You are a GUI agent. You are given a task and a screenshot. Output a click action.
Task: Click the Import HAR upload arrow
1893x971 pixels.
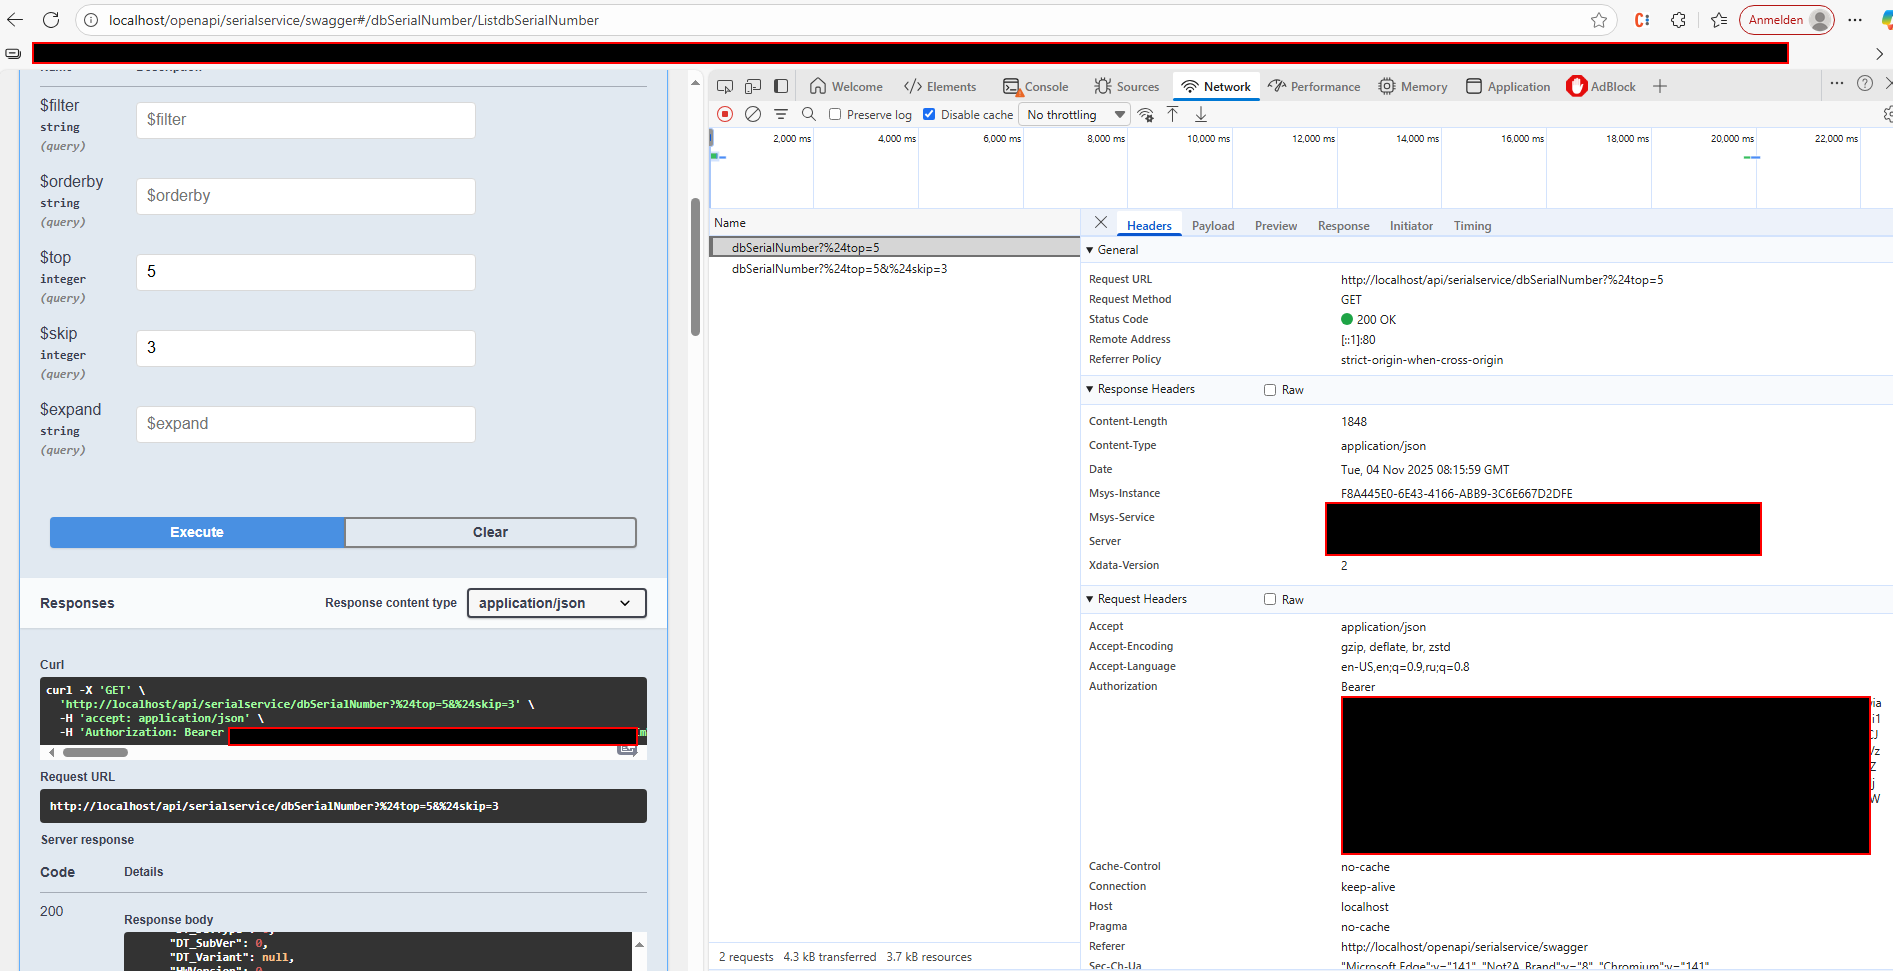pyautogui.click(x=1173, y=115)
